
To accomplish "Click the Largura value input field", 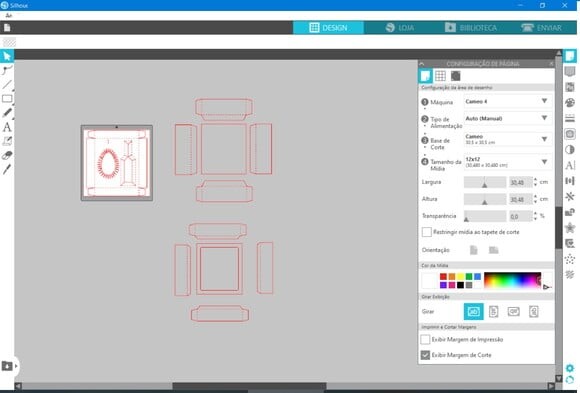I will (x=520, y=182).
